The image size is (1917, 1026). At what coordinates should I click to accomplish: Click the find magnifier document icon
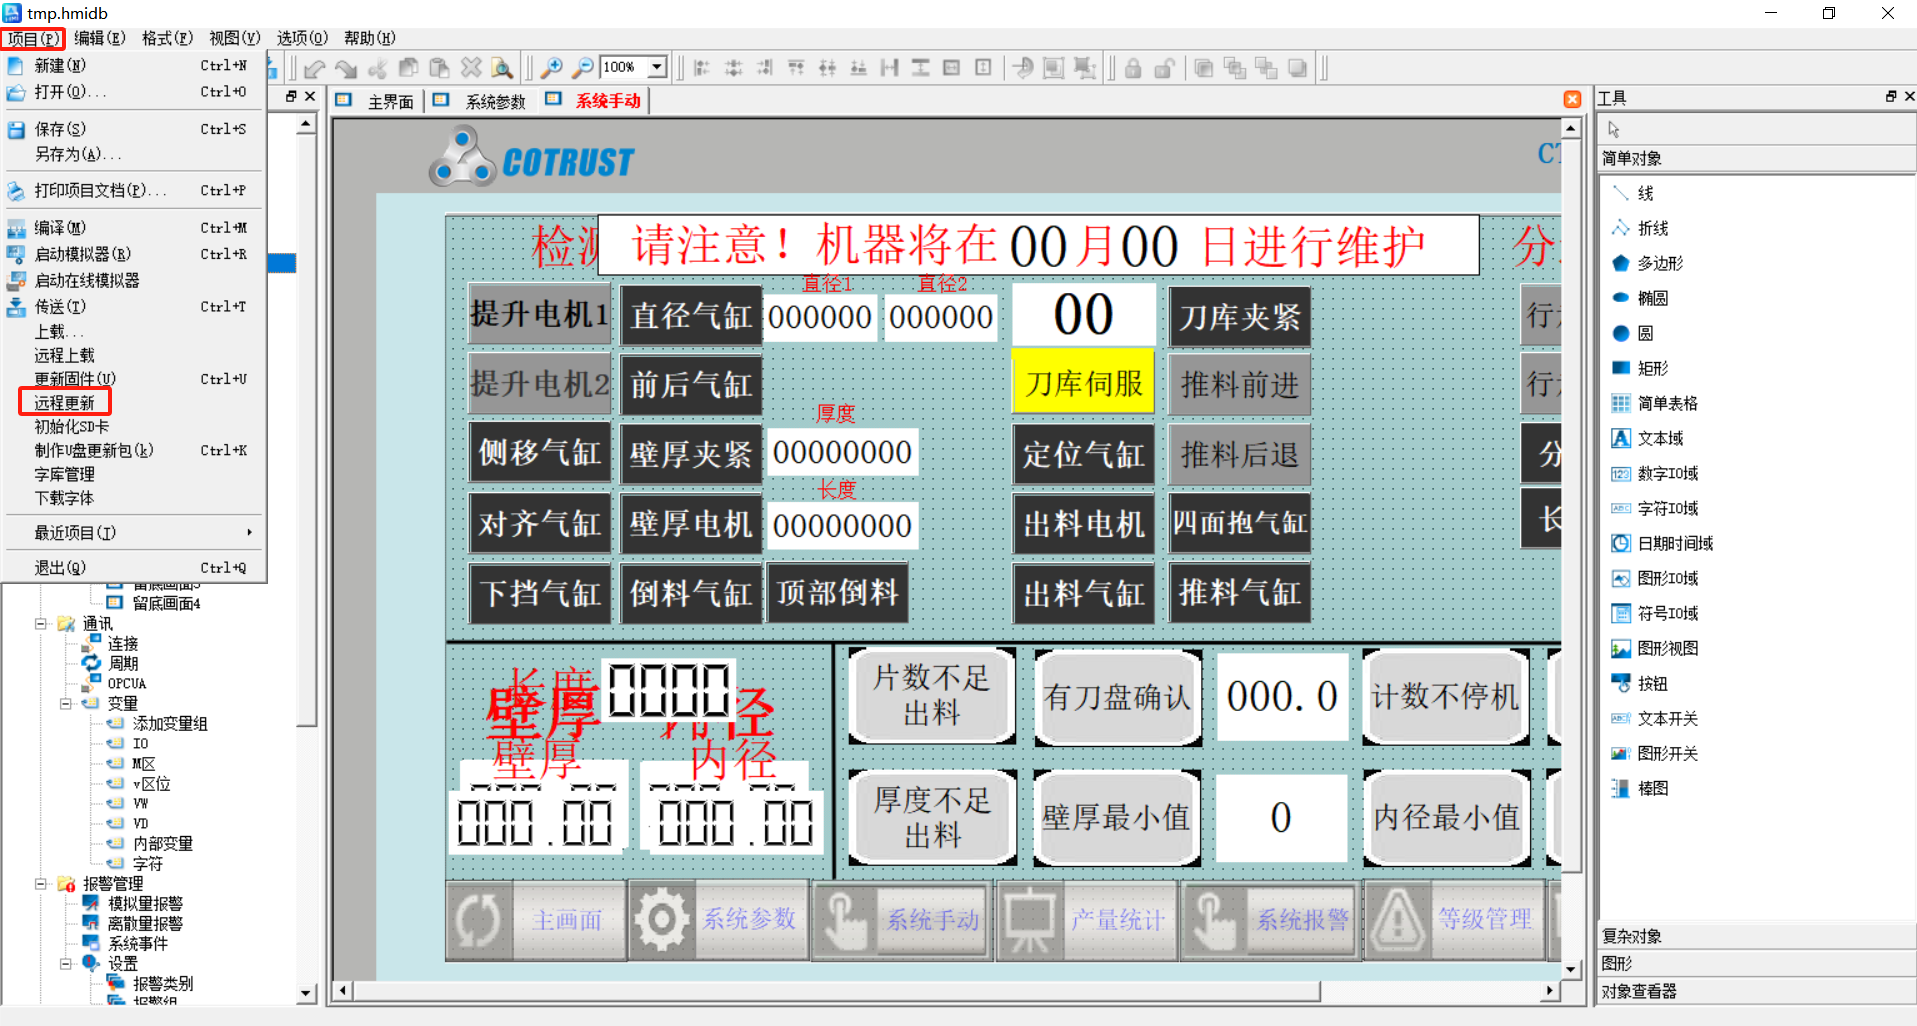[502, 68]
